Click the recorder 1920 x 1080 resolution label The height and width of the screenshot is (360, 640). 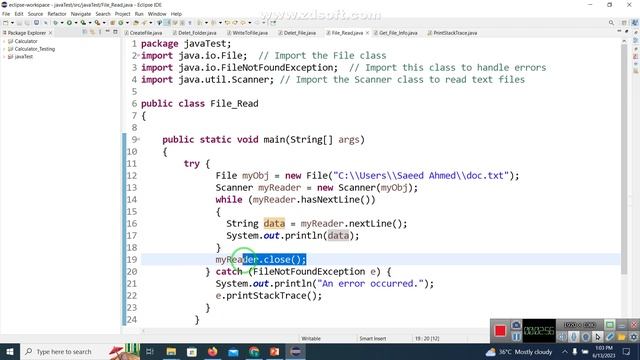click(x=580, y=325)
